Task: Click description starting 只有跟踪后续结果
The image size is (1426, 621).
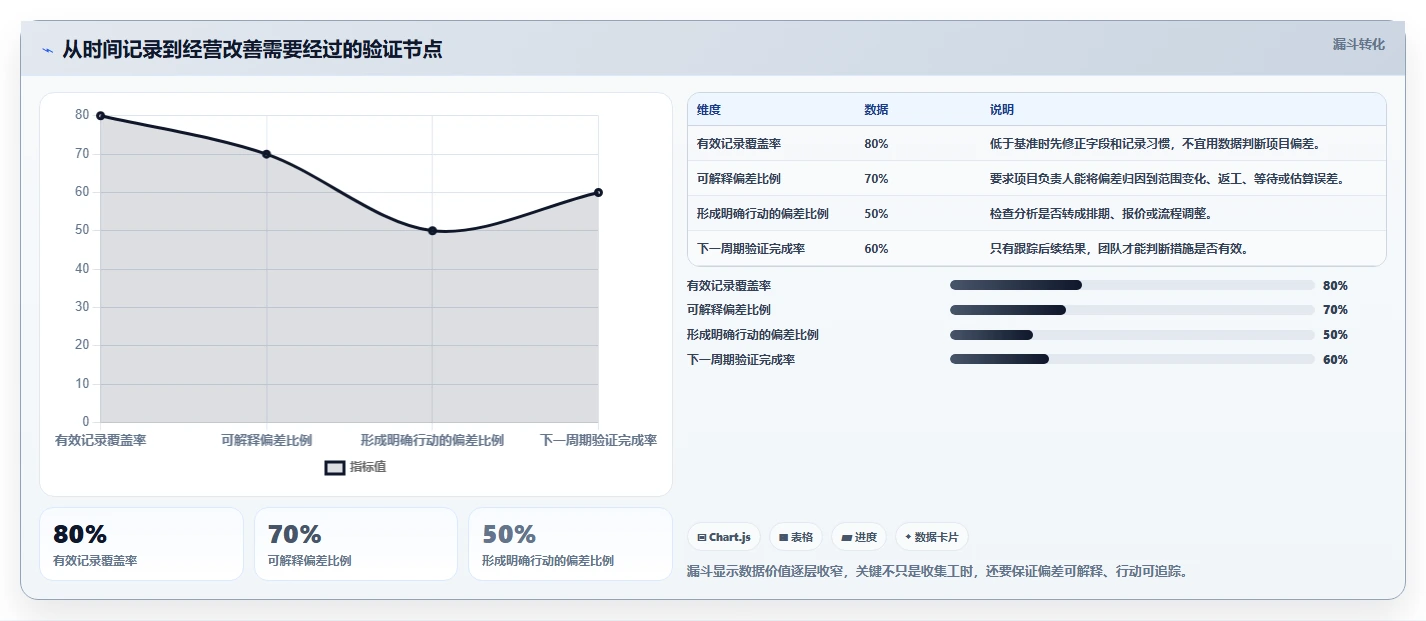Action: click(x=1120, y=248)
